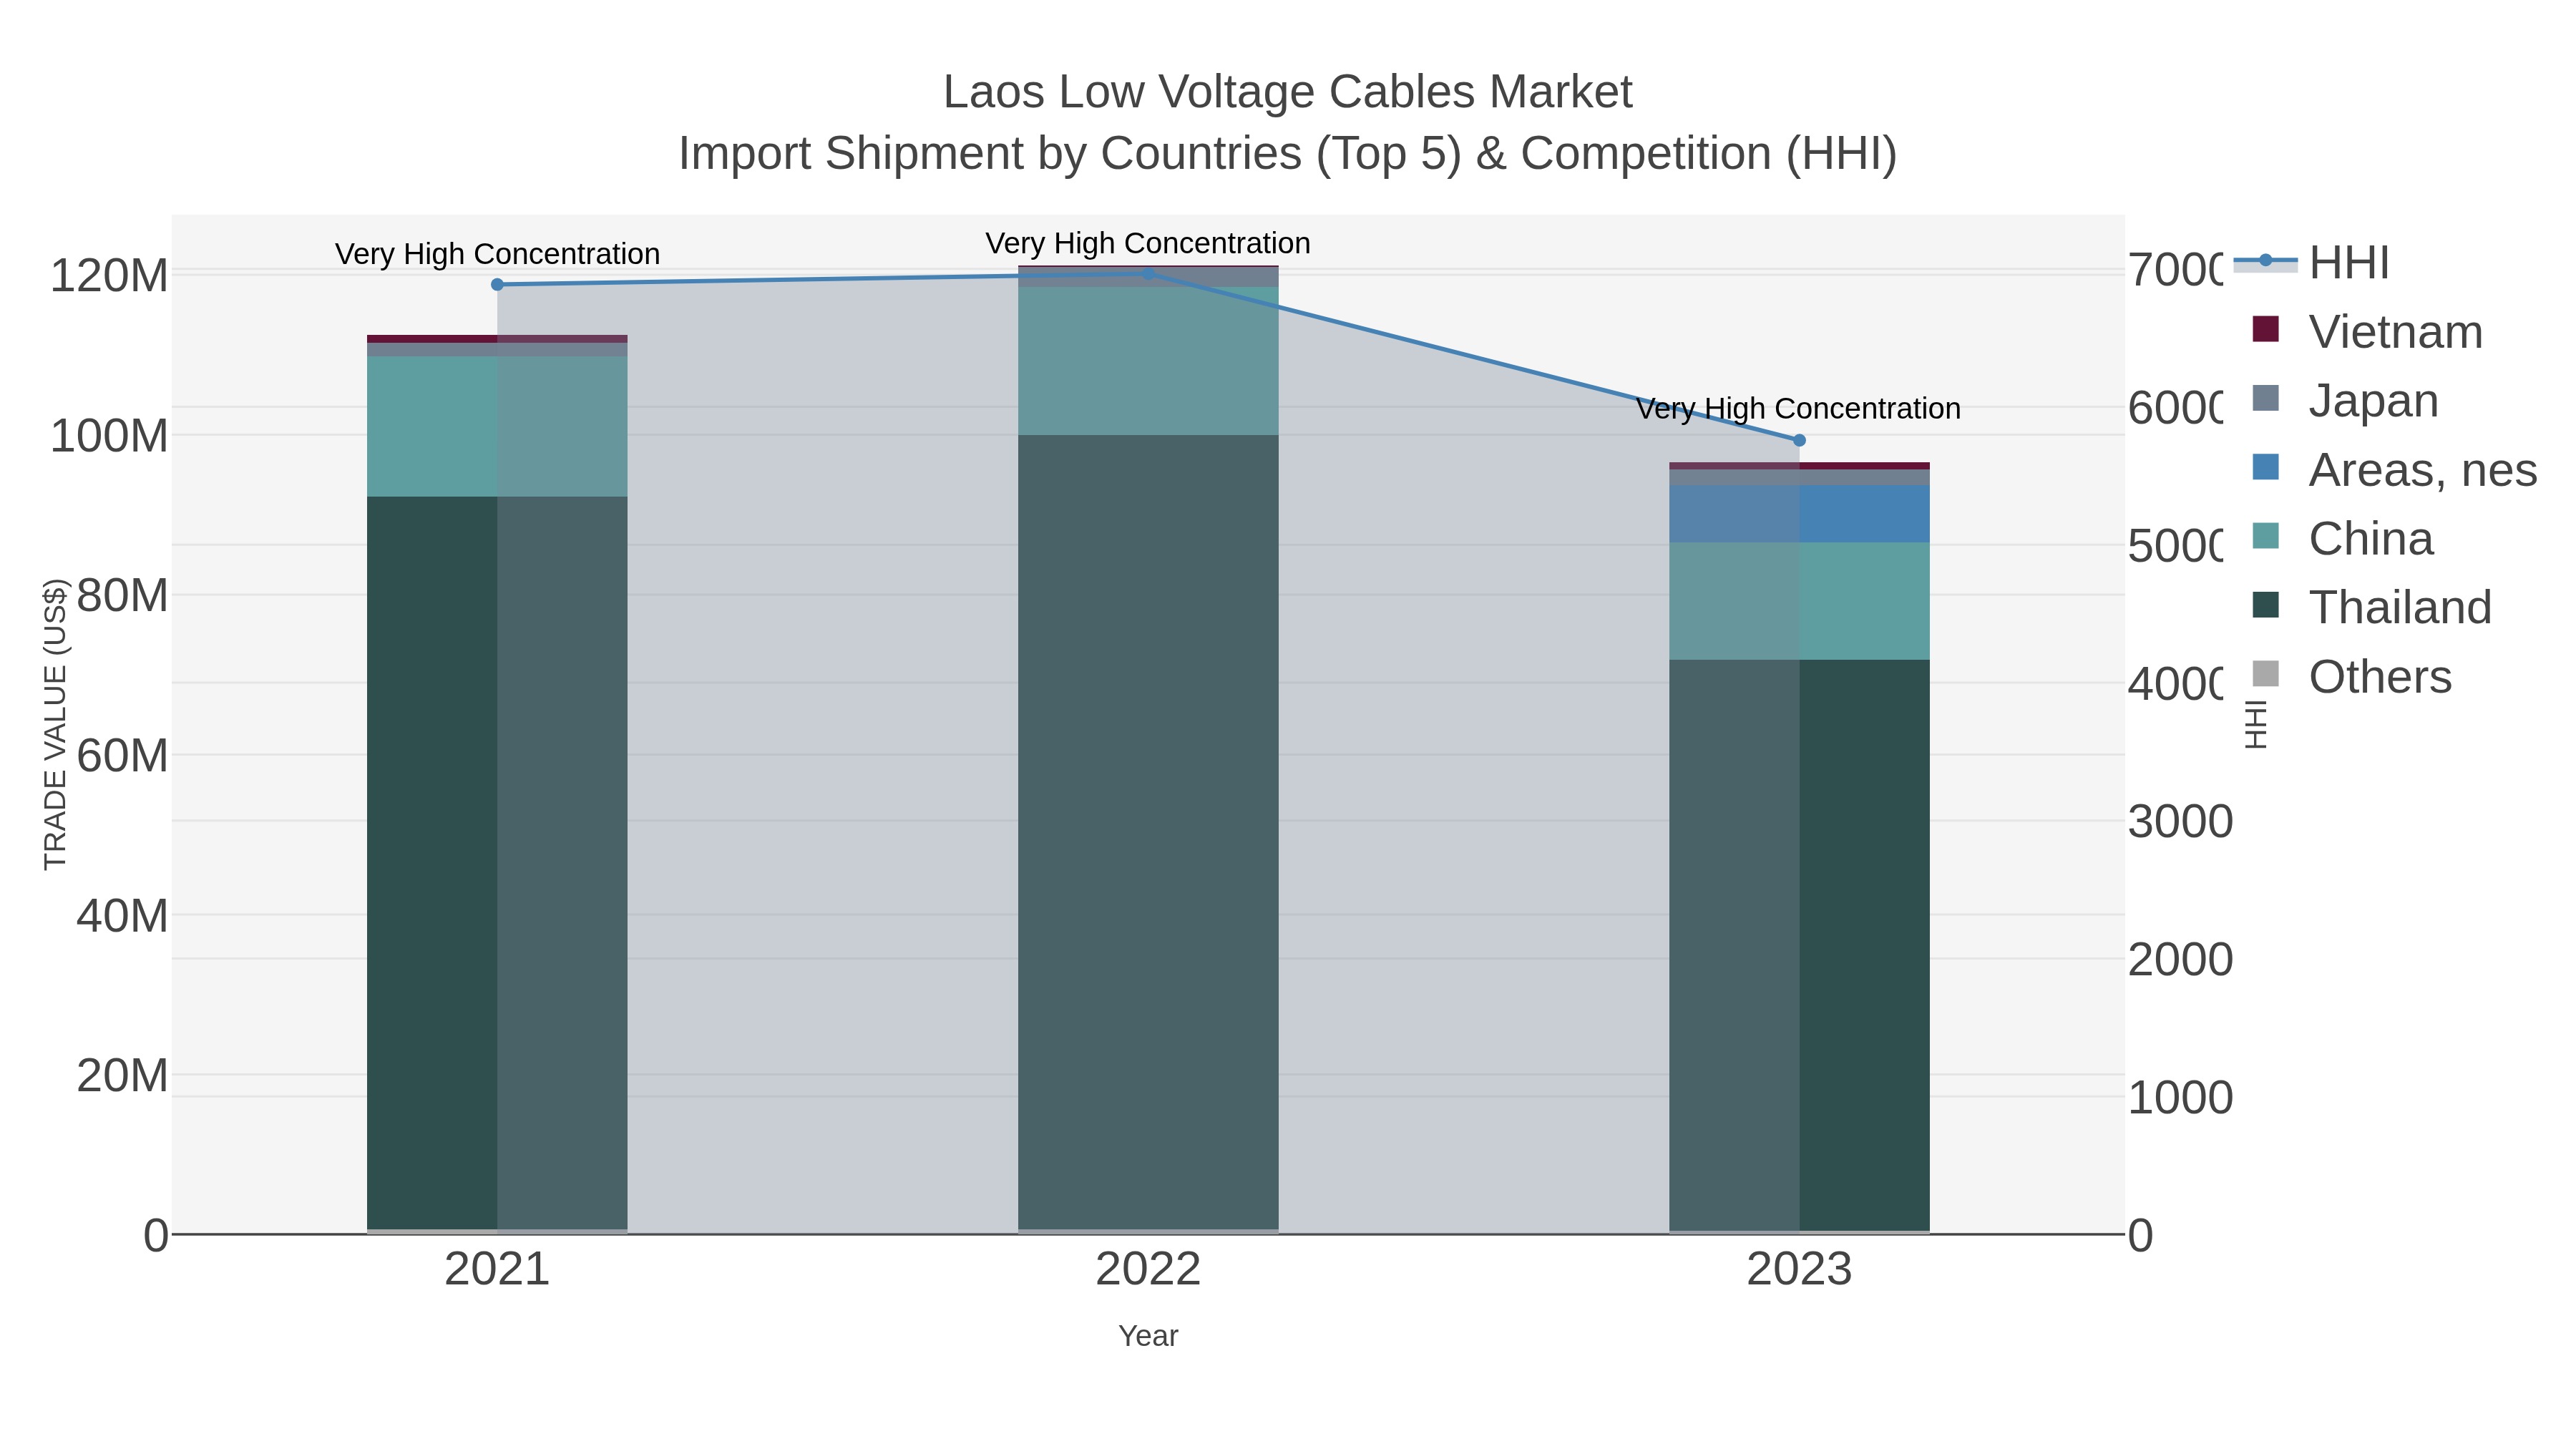The image size is (2576, 1449).
Task: Click the 2023 Areas, nes bar segment
Action: click(1799, 514)
